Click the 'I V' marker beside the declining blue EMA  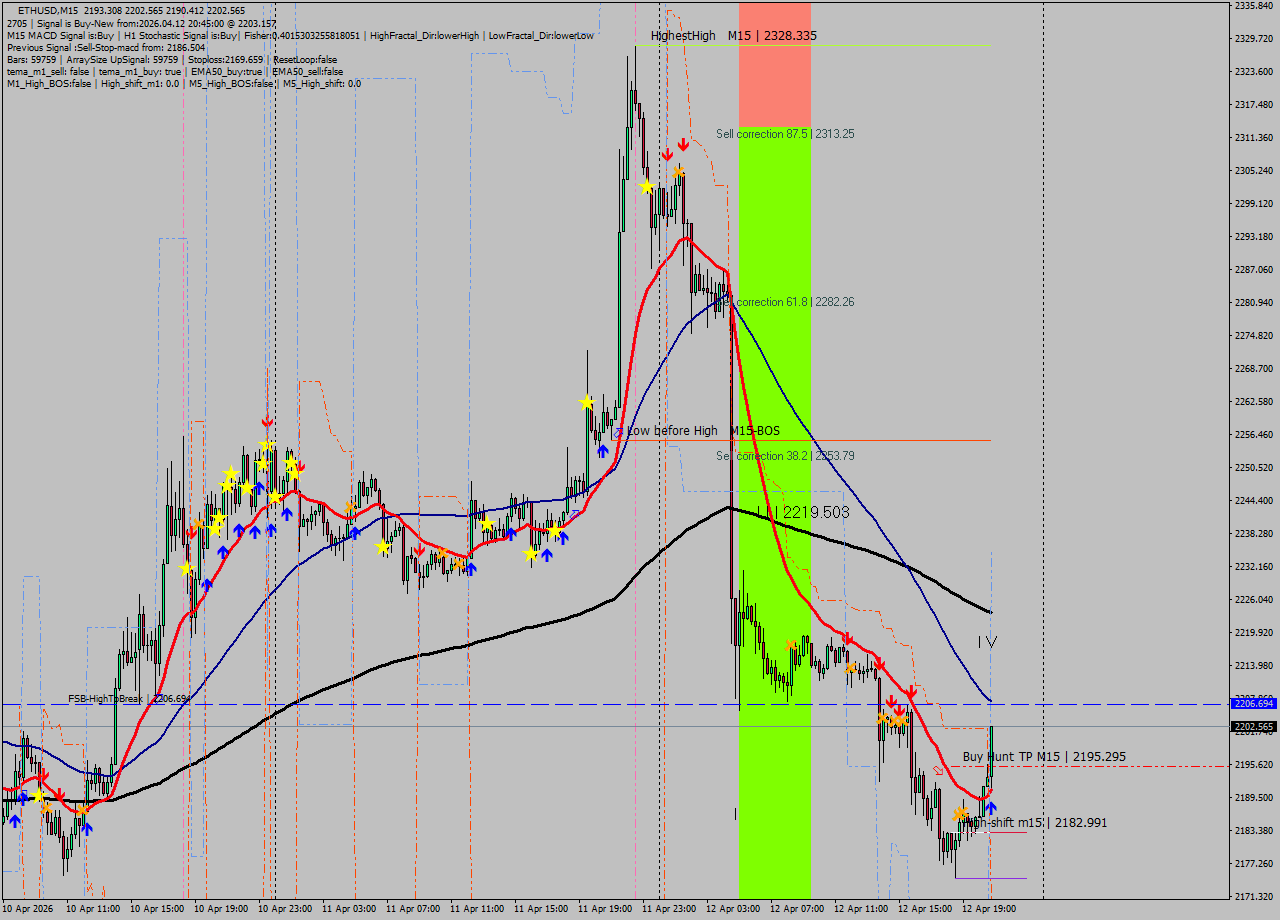pos(988,642)
